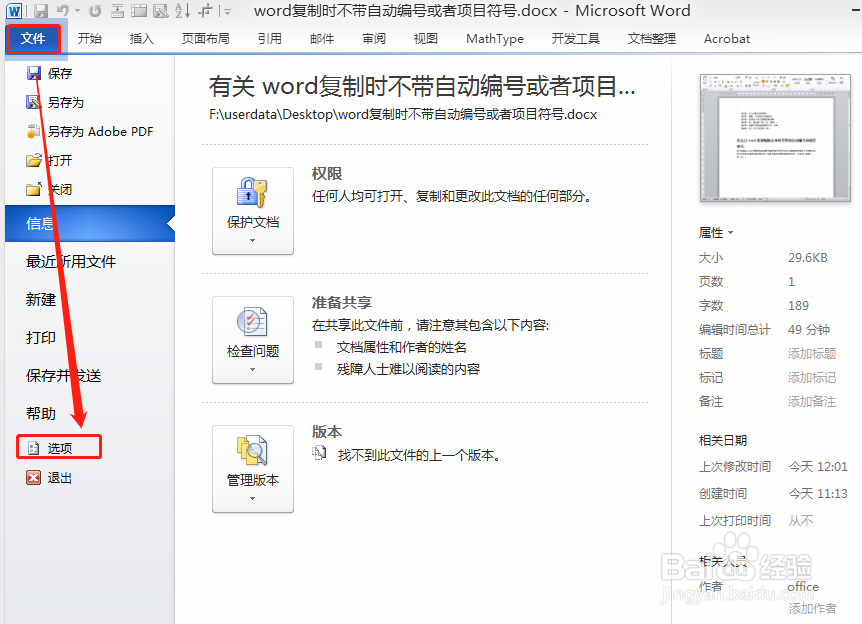Open the 页面布局 tab

(x=206, y=38)
